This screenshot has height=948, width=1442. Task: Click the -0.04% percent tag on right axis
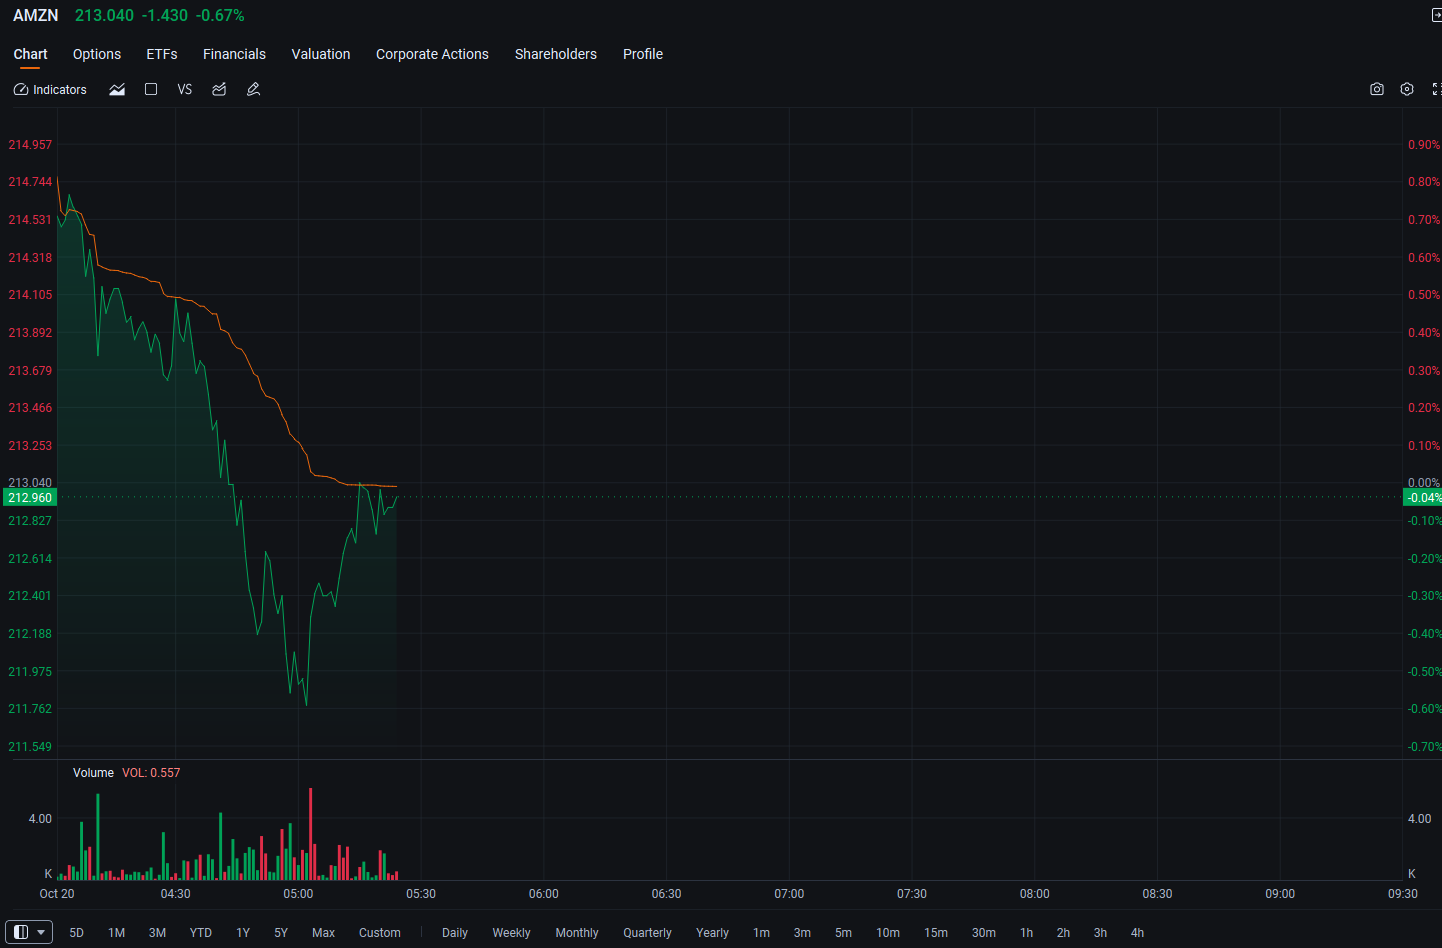(x=1424, y=498)
